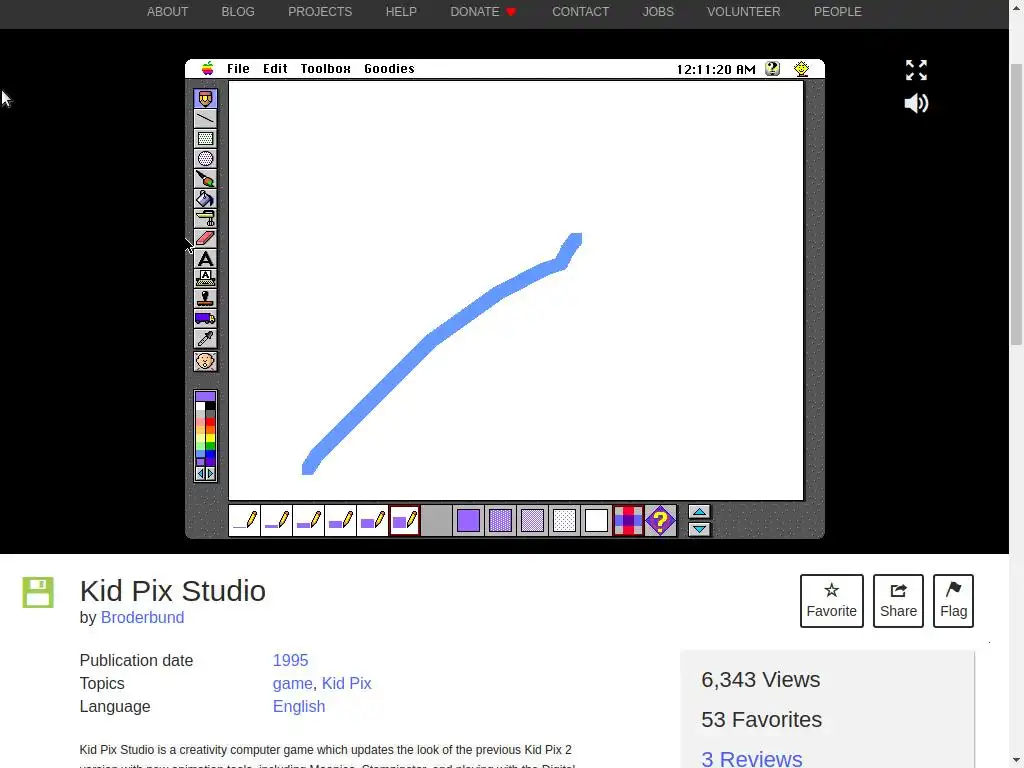This screenshot has width=1024, height=768.
Task: Open the VOLUNTEER navigation link
Action: (x=743, y=12)
